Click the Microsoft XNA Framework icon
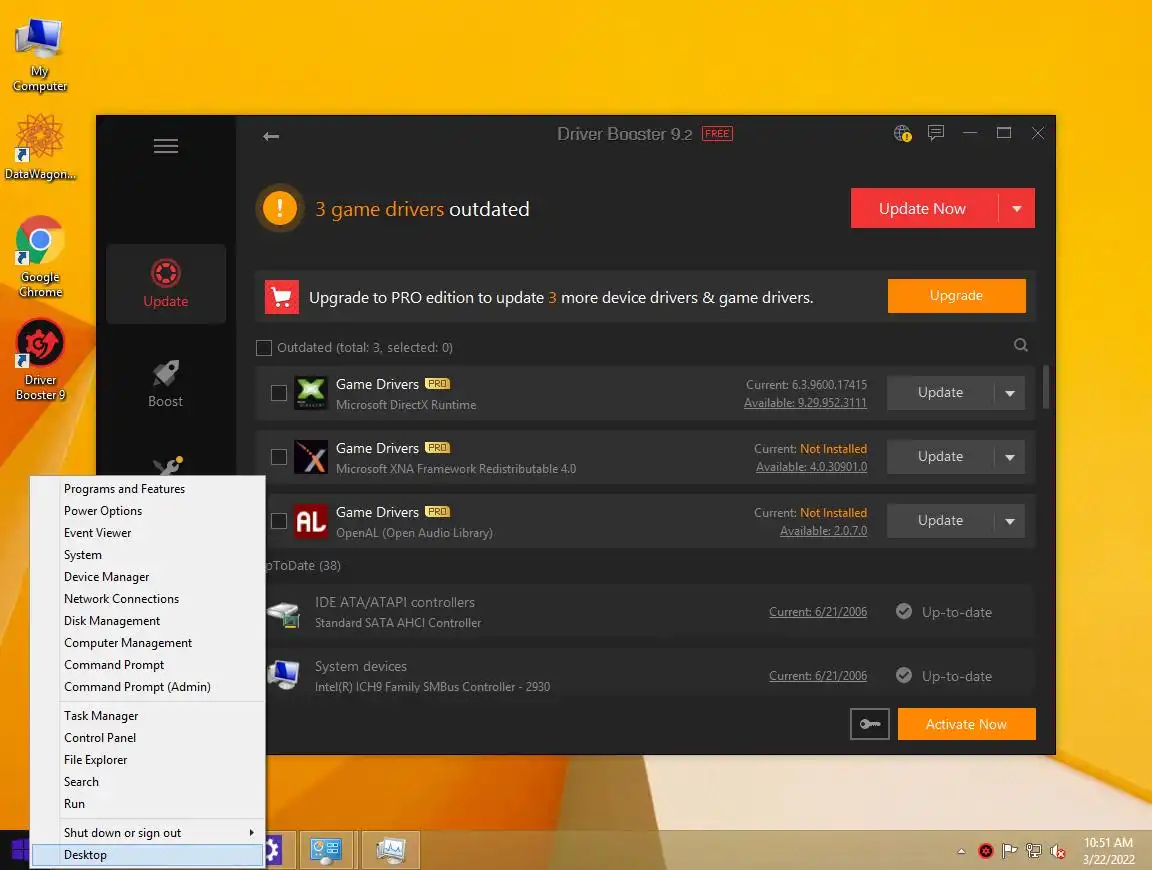The height and width of the screenshot is (870, 1152). (x=311, y=457)
